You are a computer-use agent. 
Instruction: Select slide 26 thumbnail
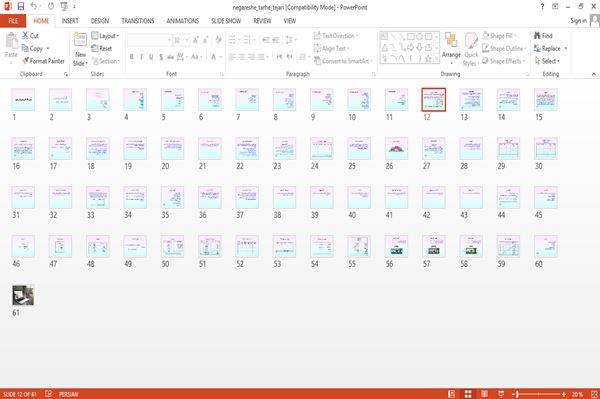point(396,148)
